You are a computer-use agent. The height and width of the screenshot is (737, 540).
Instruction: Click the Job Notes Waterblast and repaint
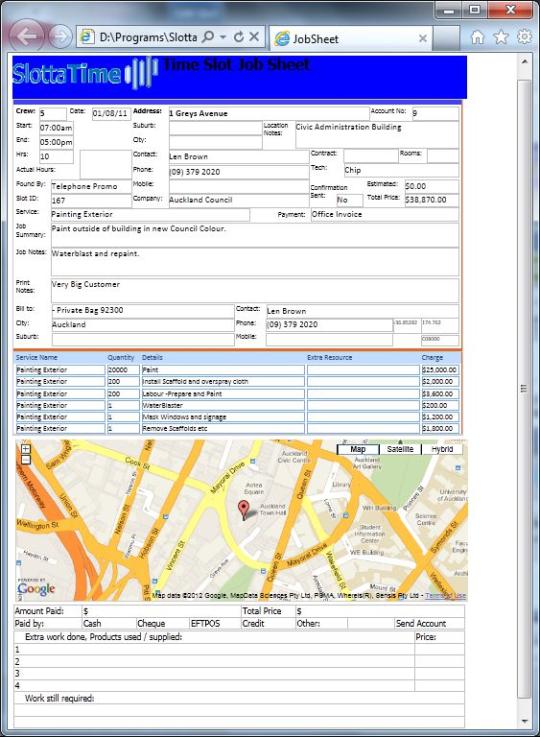coord(255,262)
